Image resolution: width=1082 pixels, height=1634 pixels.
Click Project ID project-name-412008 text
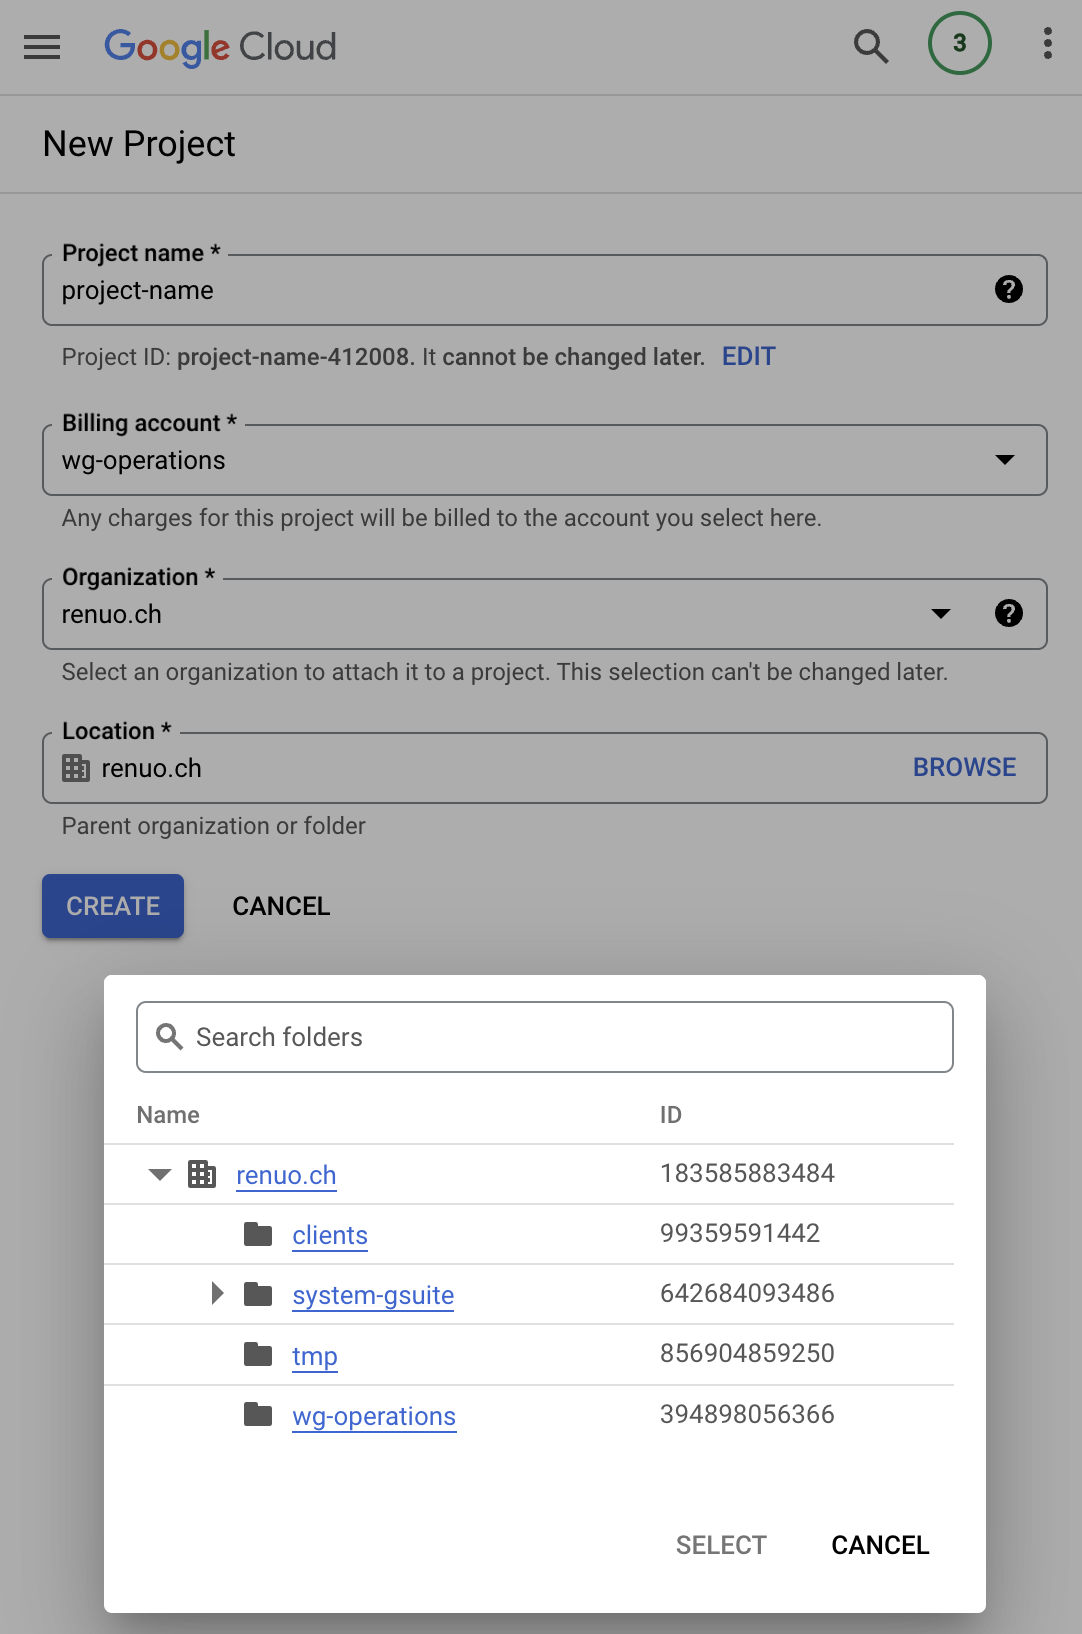294,357
